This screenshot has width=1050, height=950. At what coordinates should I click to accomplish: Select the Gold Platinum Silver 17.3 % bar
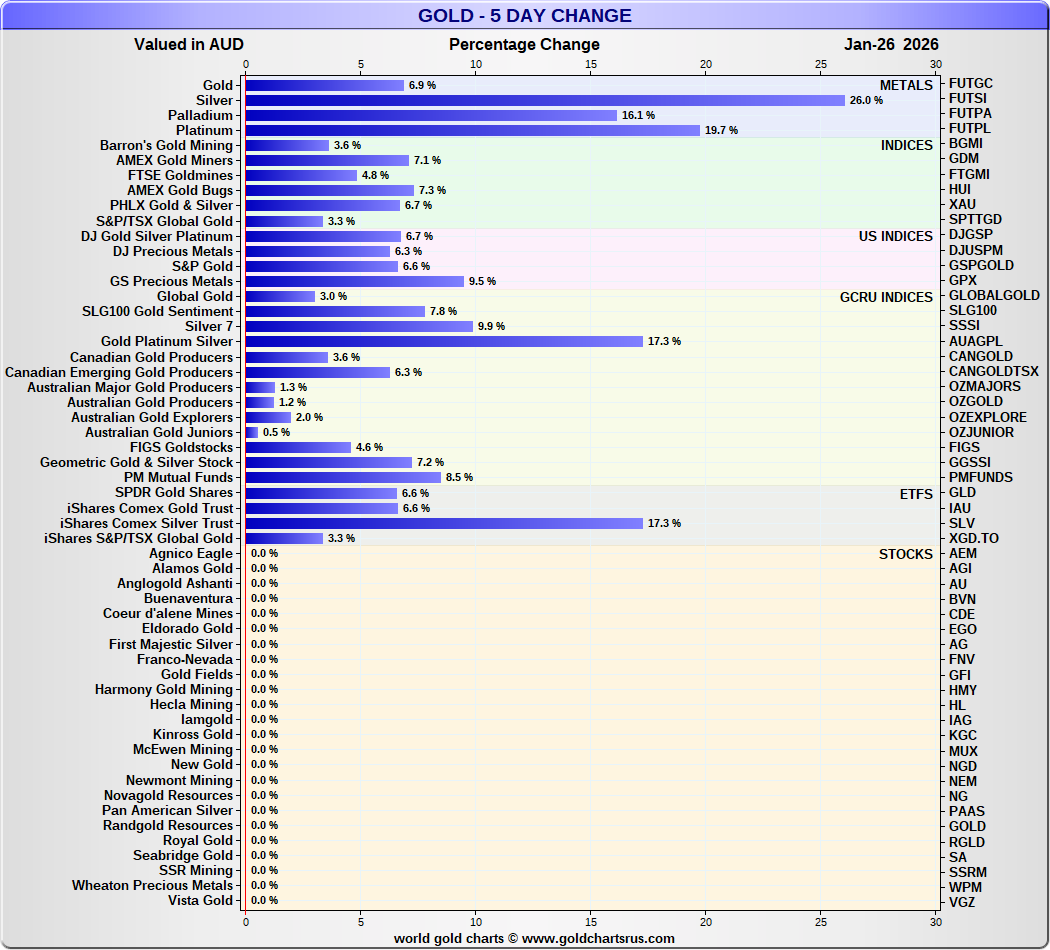[444, 341]
